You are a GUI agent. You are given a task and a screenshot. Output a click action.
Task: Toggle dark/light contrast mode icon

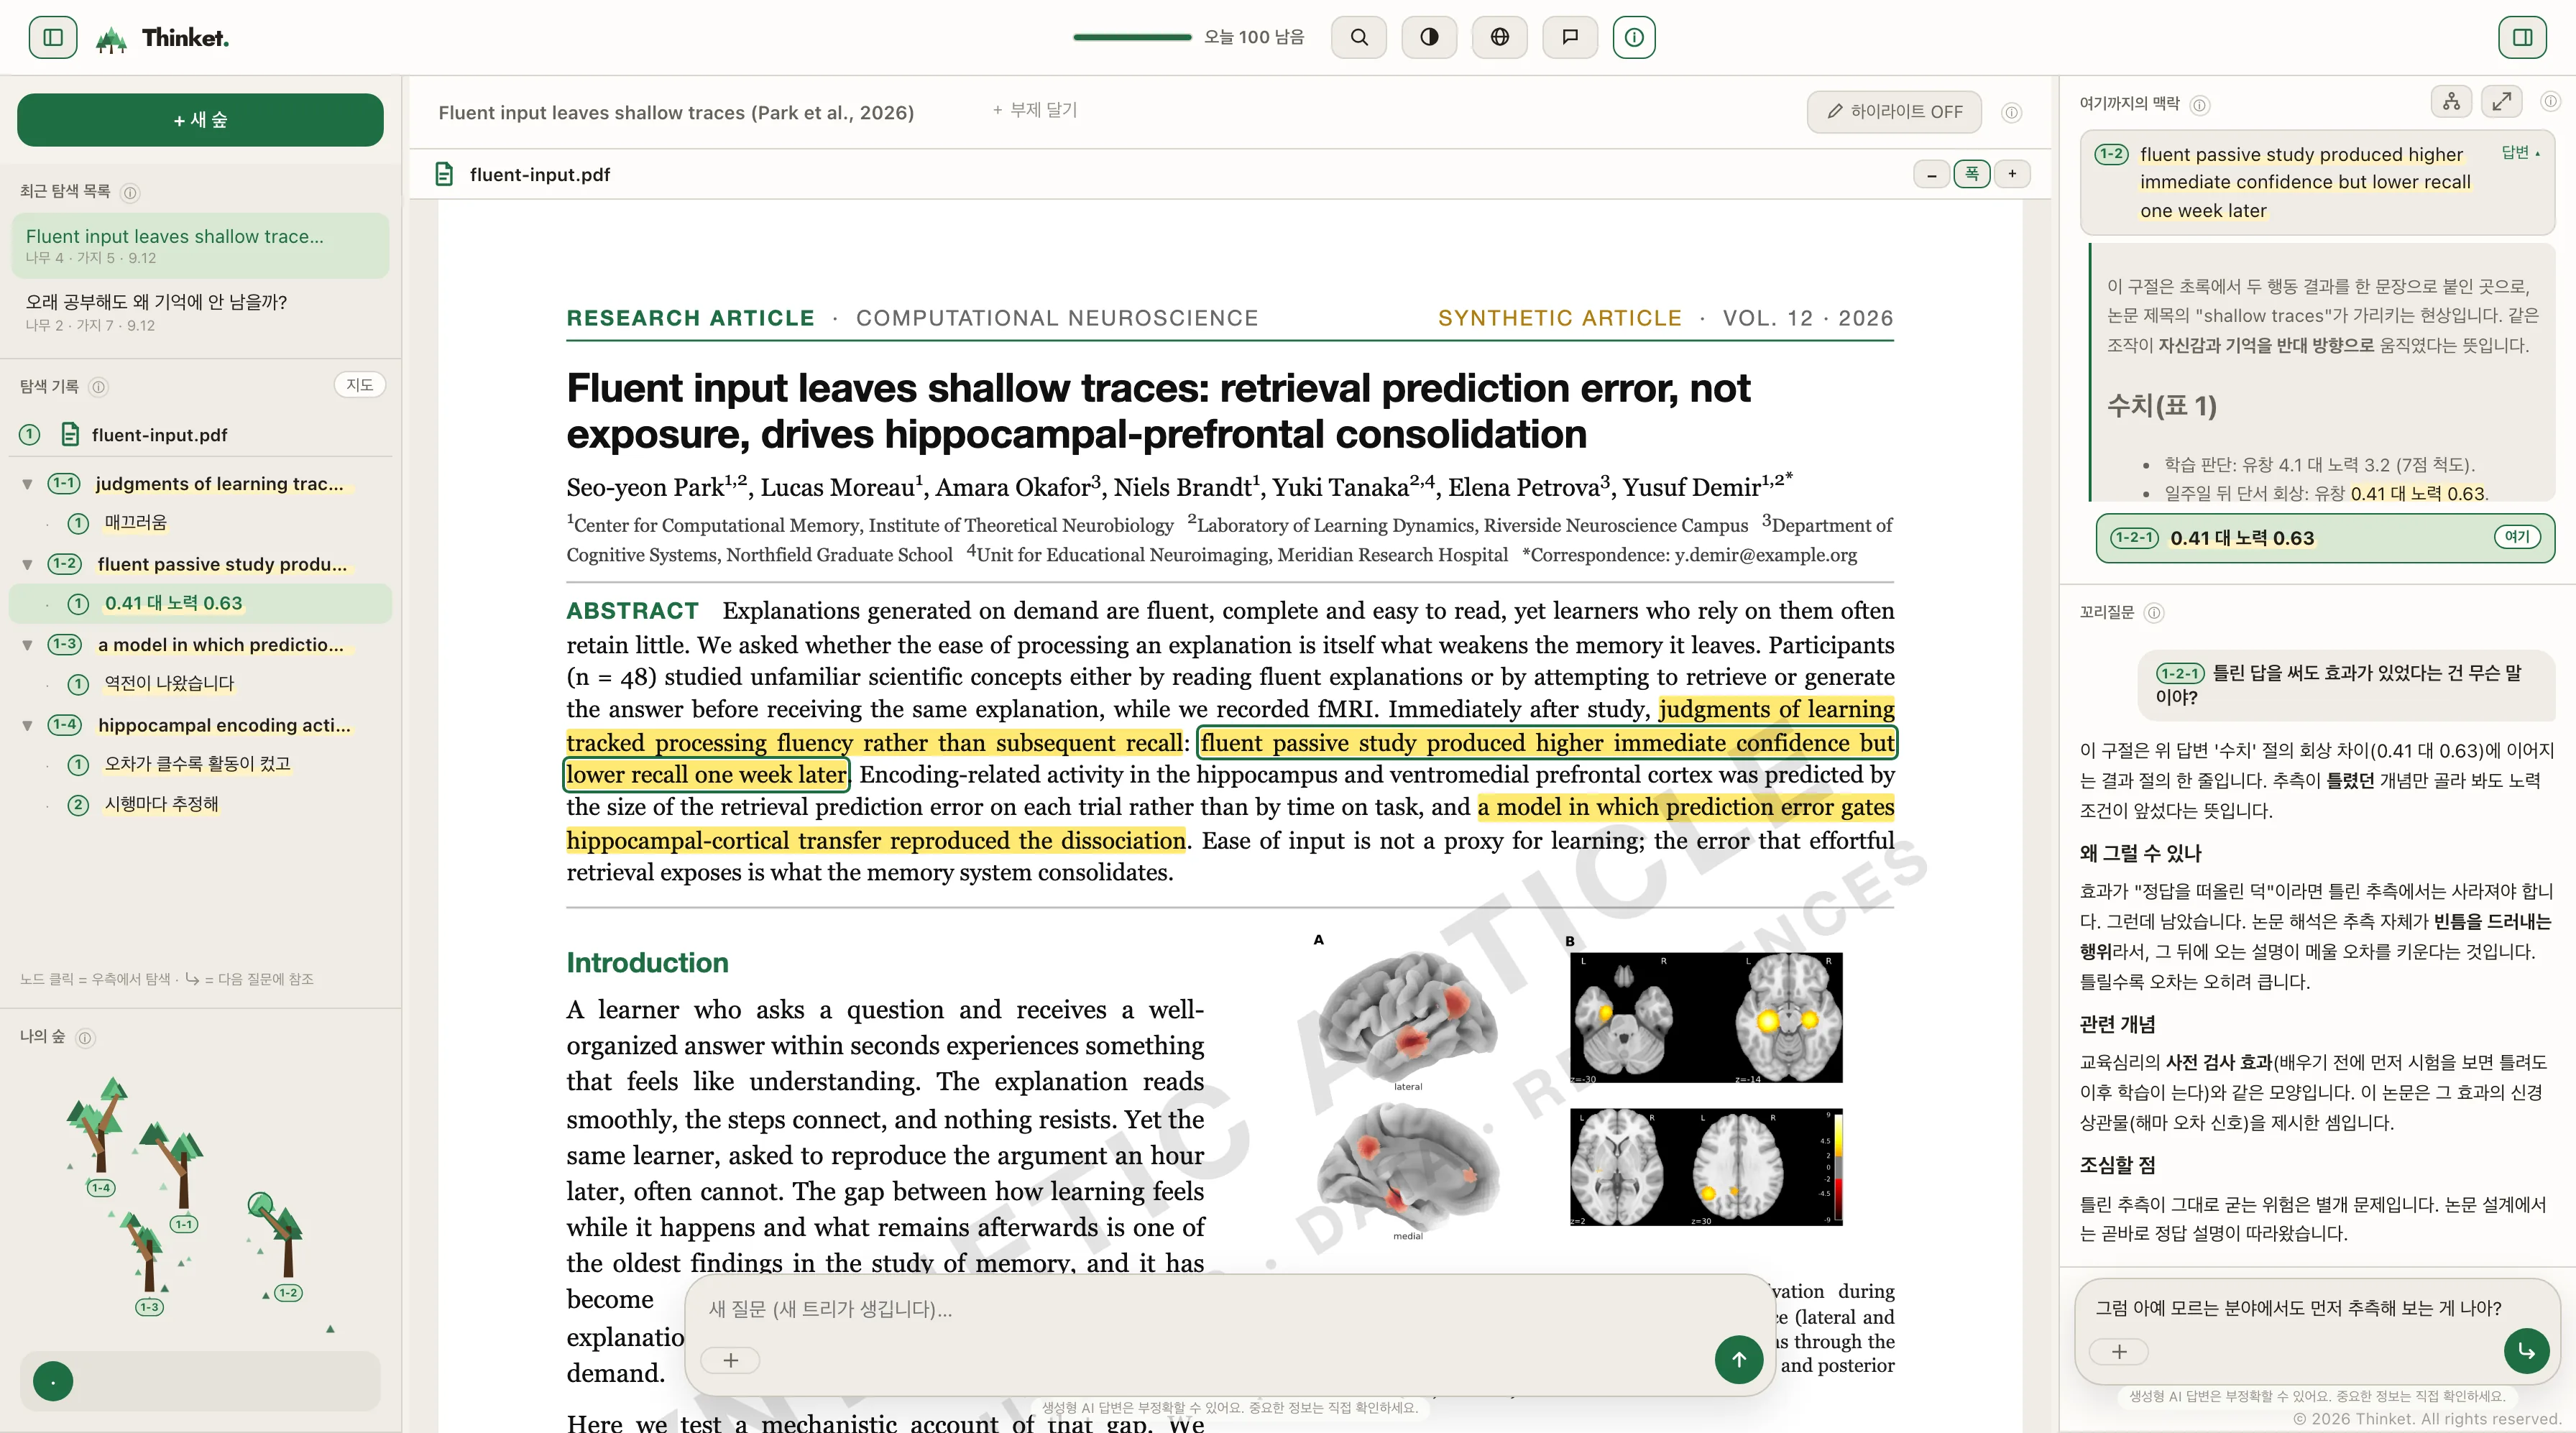[x=1429, y=37]
